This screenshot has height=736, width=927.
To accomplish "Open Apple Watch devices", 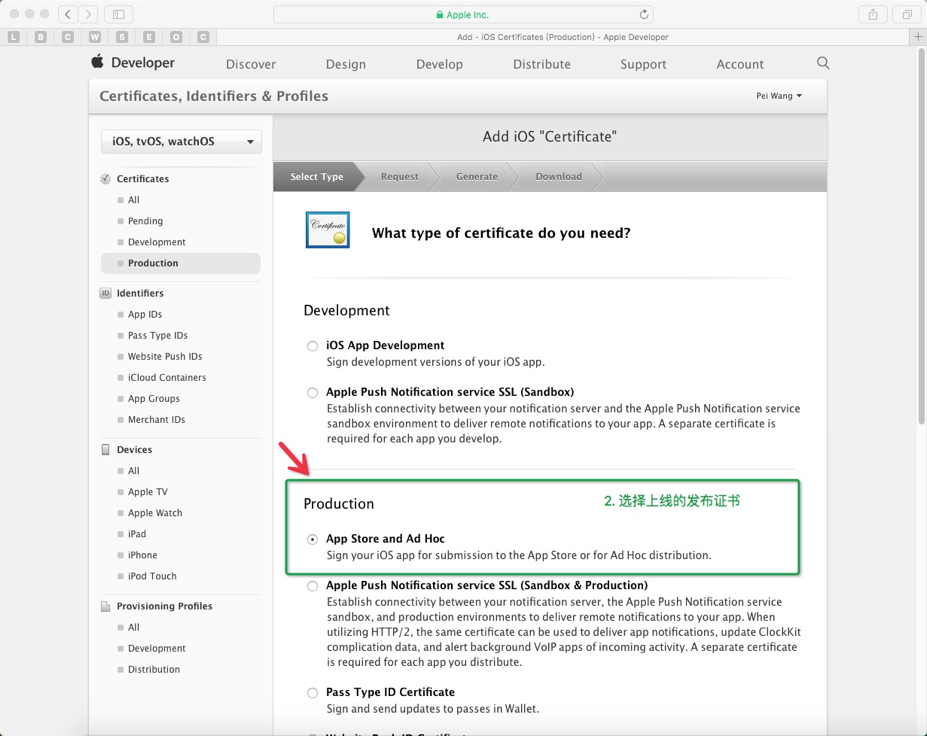I will (x=155, y=513).
